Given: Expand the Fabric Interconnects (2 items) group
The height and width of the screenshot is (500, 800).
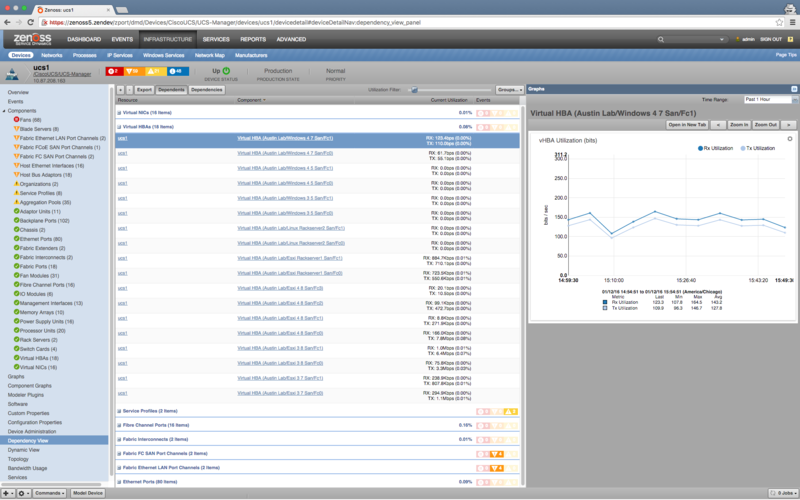Looking at the screenshot, I should coord(119,439).
